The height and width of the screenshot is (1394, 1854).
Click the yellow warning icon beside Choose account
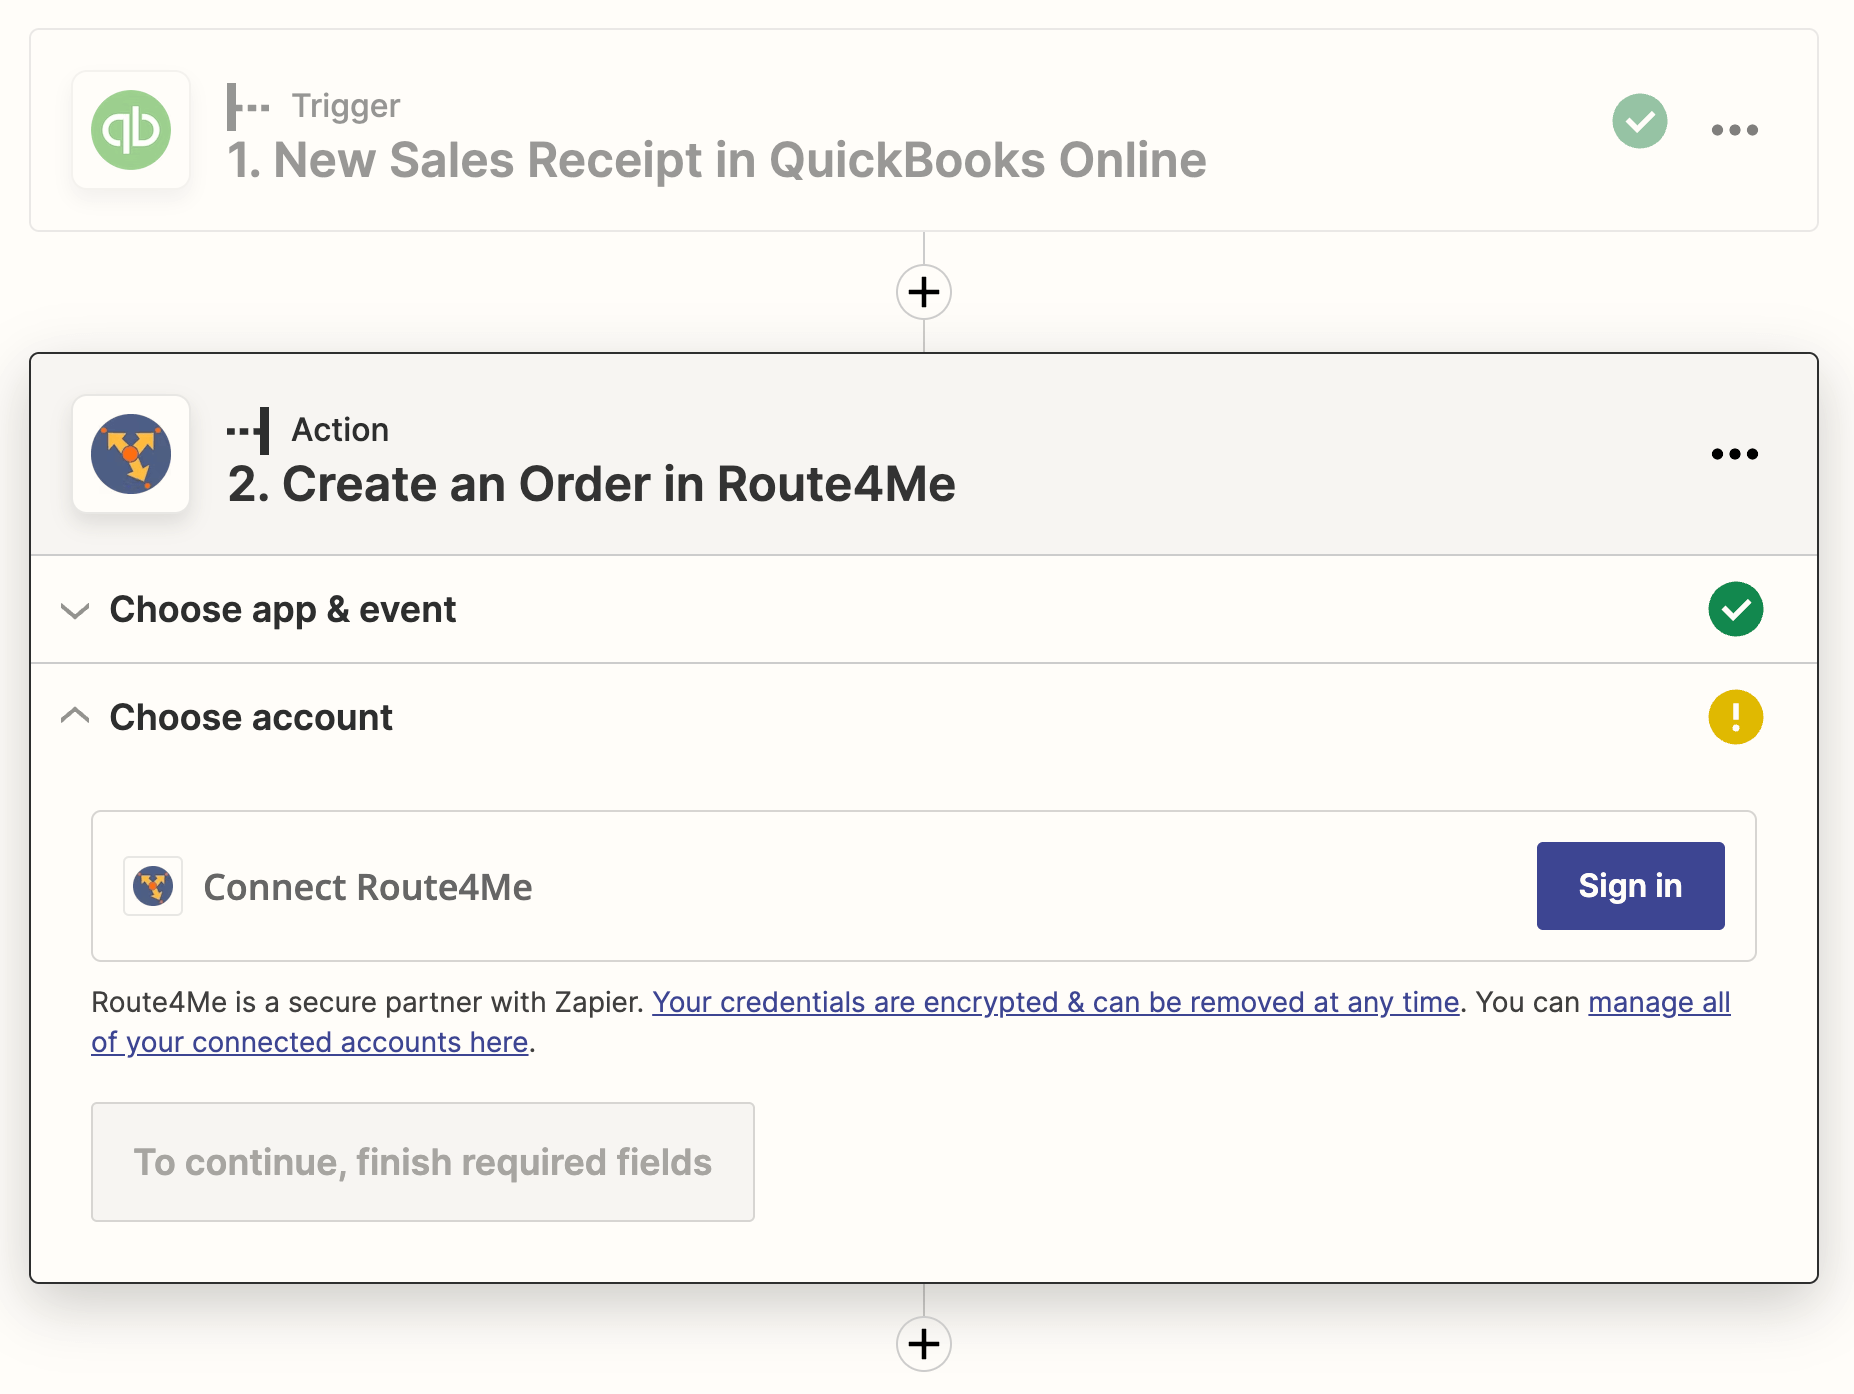(x=1736, y=717)
